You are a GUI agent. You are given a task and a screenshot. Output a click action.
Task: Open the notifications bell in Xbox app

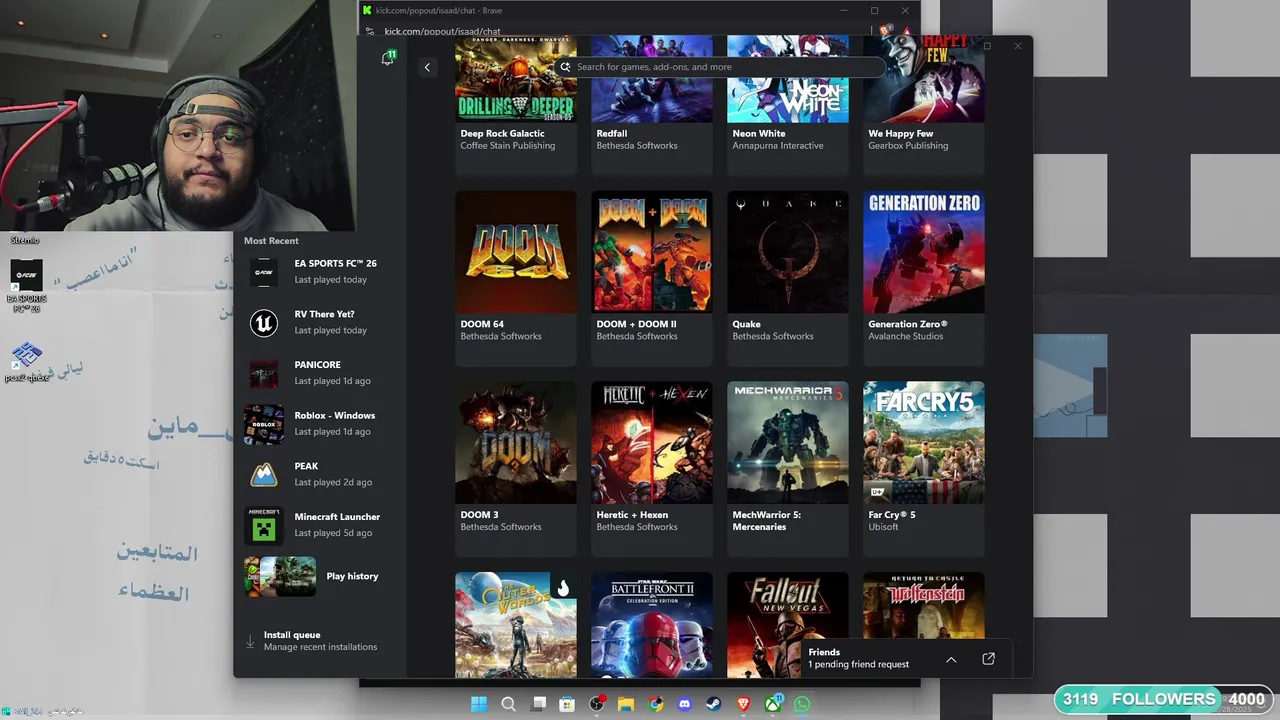[x=388, y=59]
